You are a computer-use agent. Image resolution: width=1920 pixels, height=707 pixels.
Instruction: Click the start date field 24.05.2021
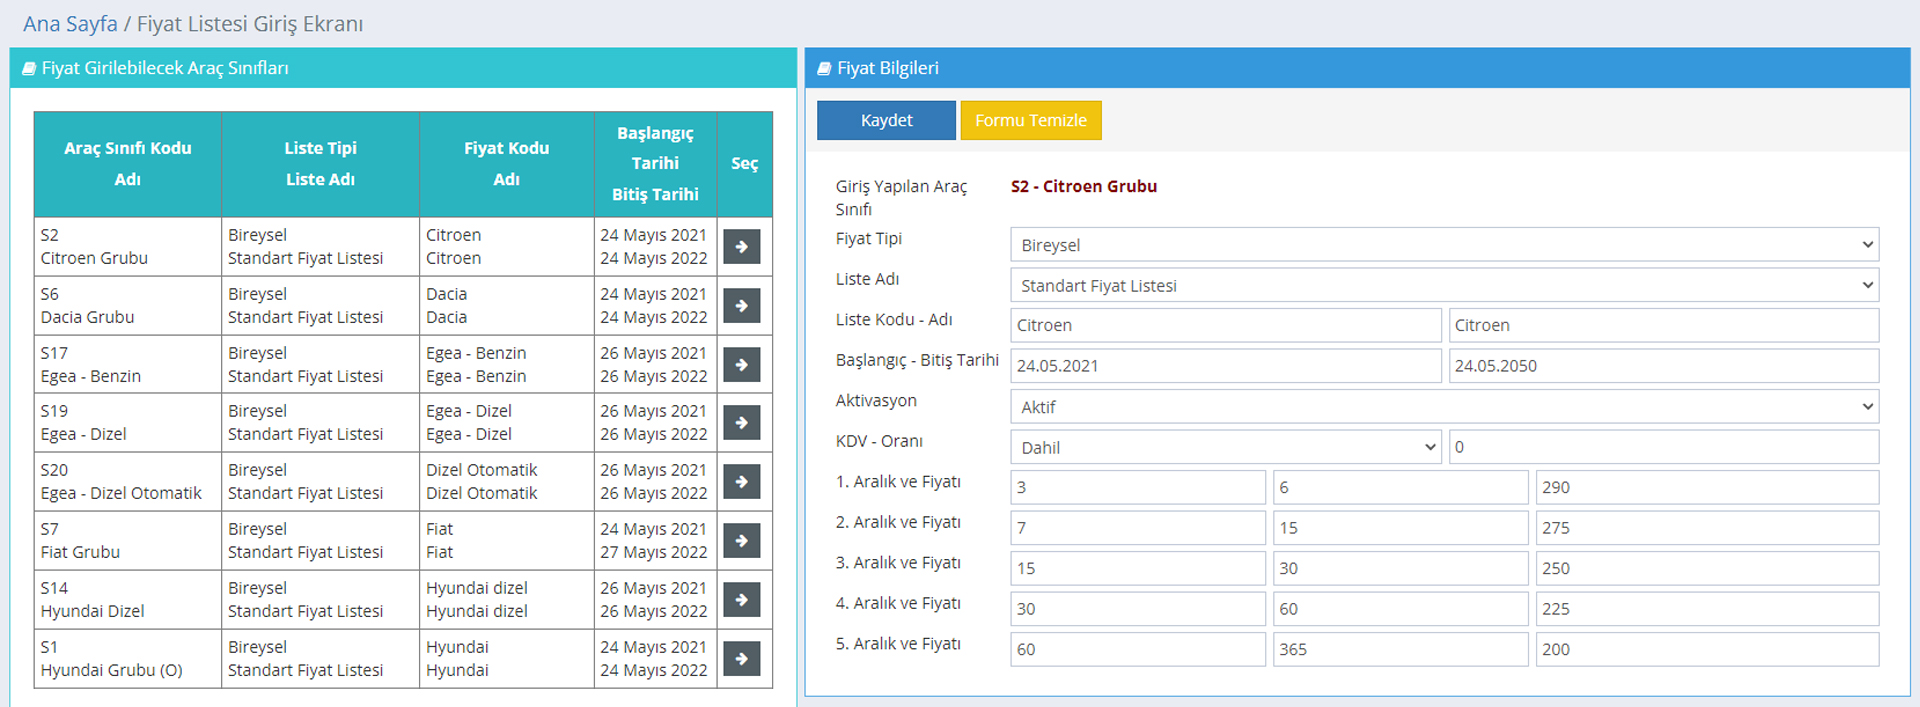(1226, 366)
